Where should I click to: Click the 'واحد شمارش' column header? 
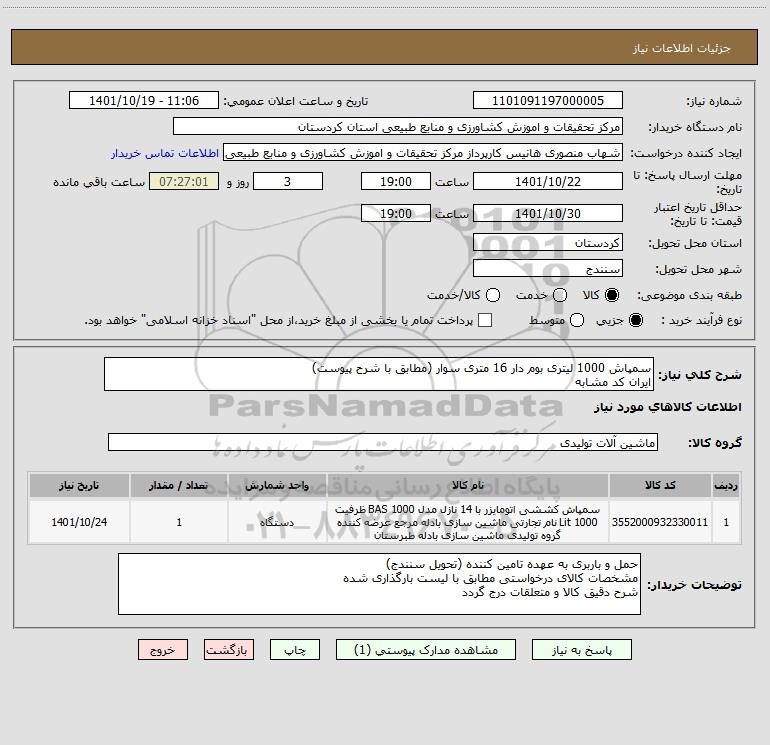pos(277,485)
